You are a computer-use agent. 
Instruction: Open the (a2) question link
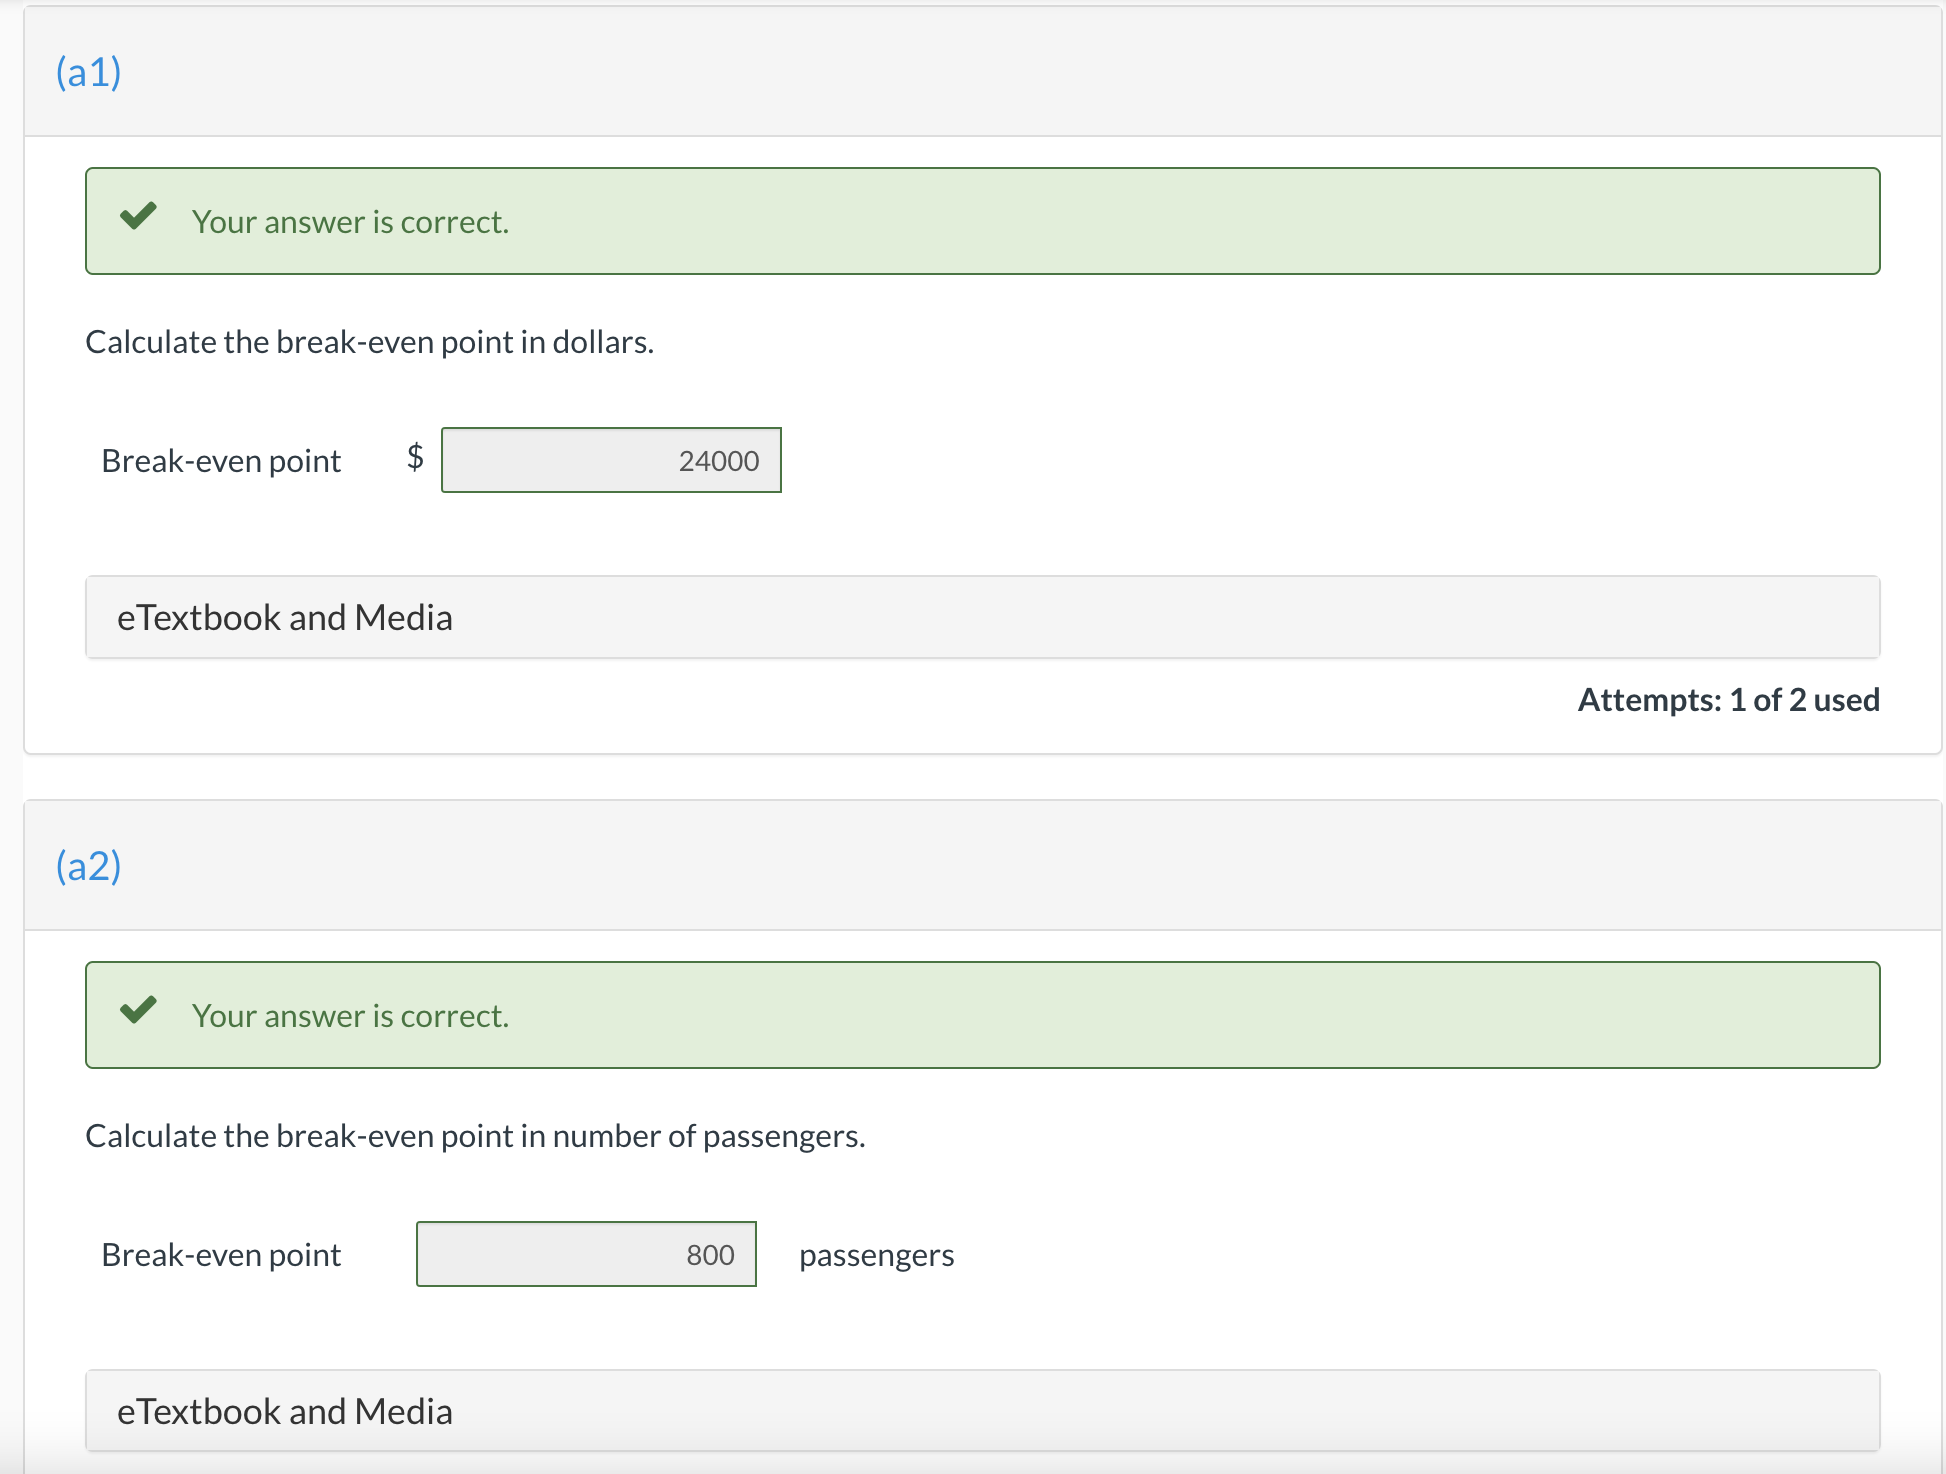coord(88,866)
